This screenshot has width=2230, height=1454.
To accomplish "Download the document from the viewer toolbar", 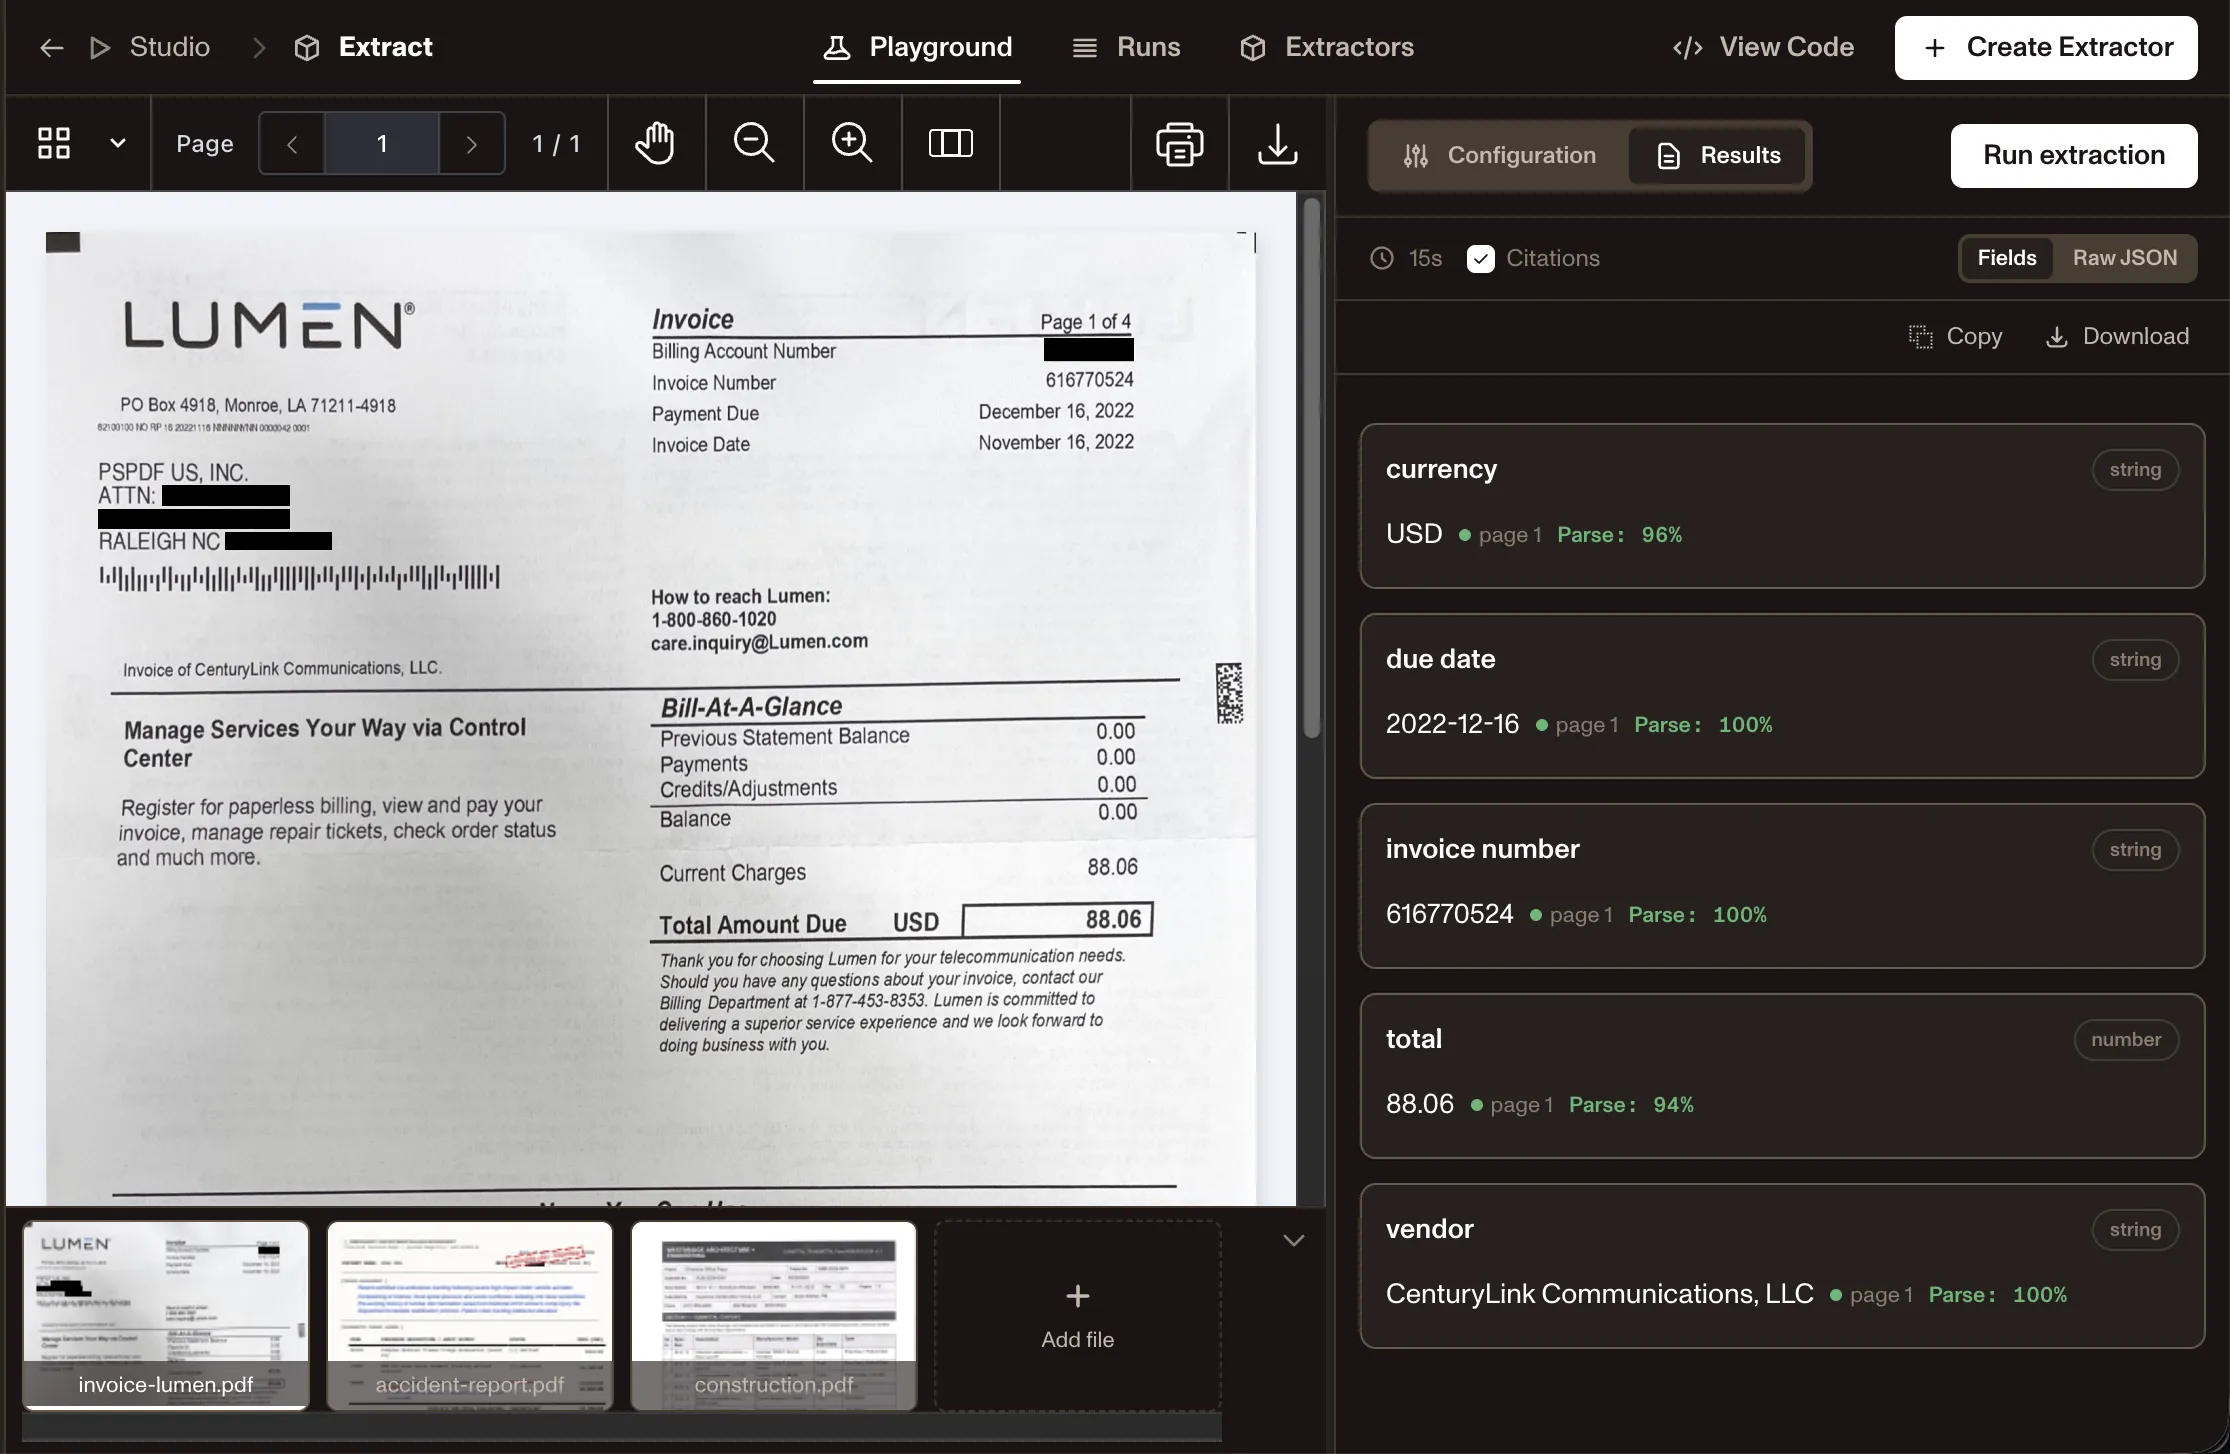I will (1278, 143).
